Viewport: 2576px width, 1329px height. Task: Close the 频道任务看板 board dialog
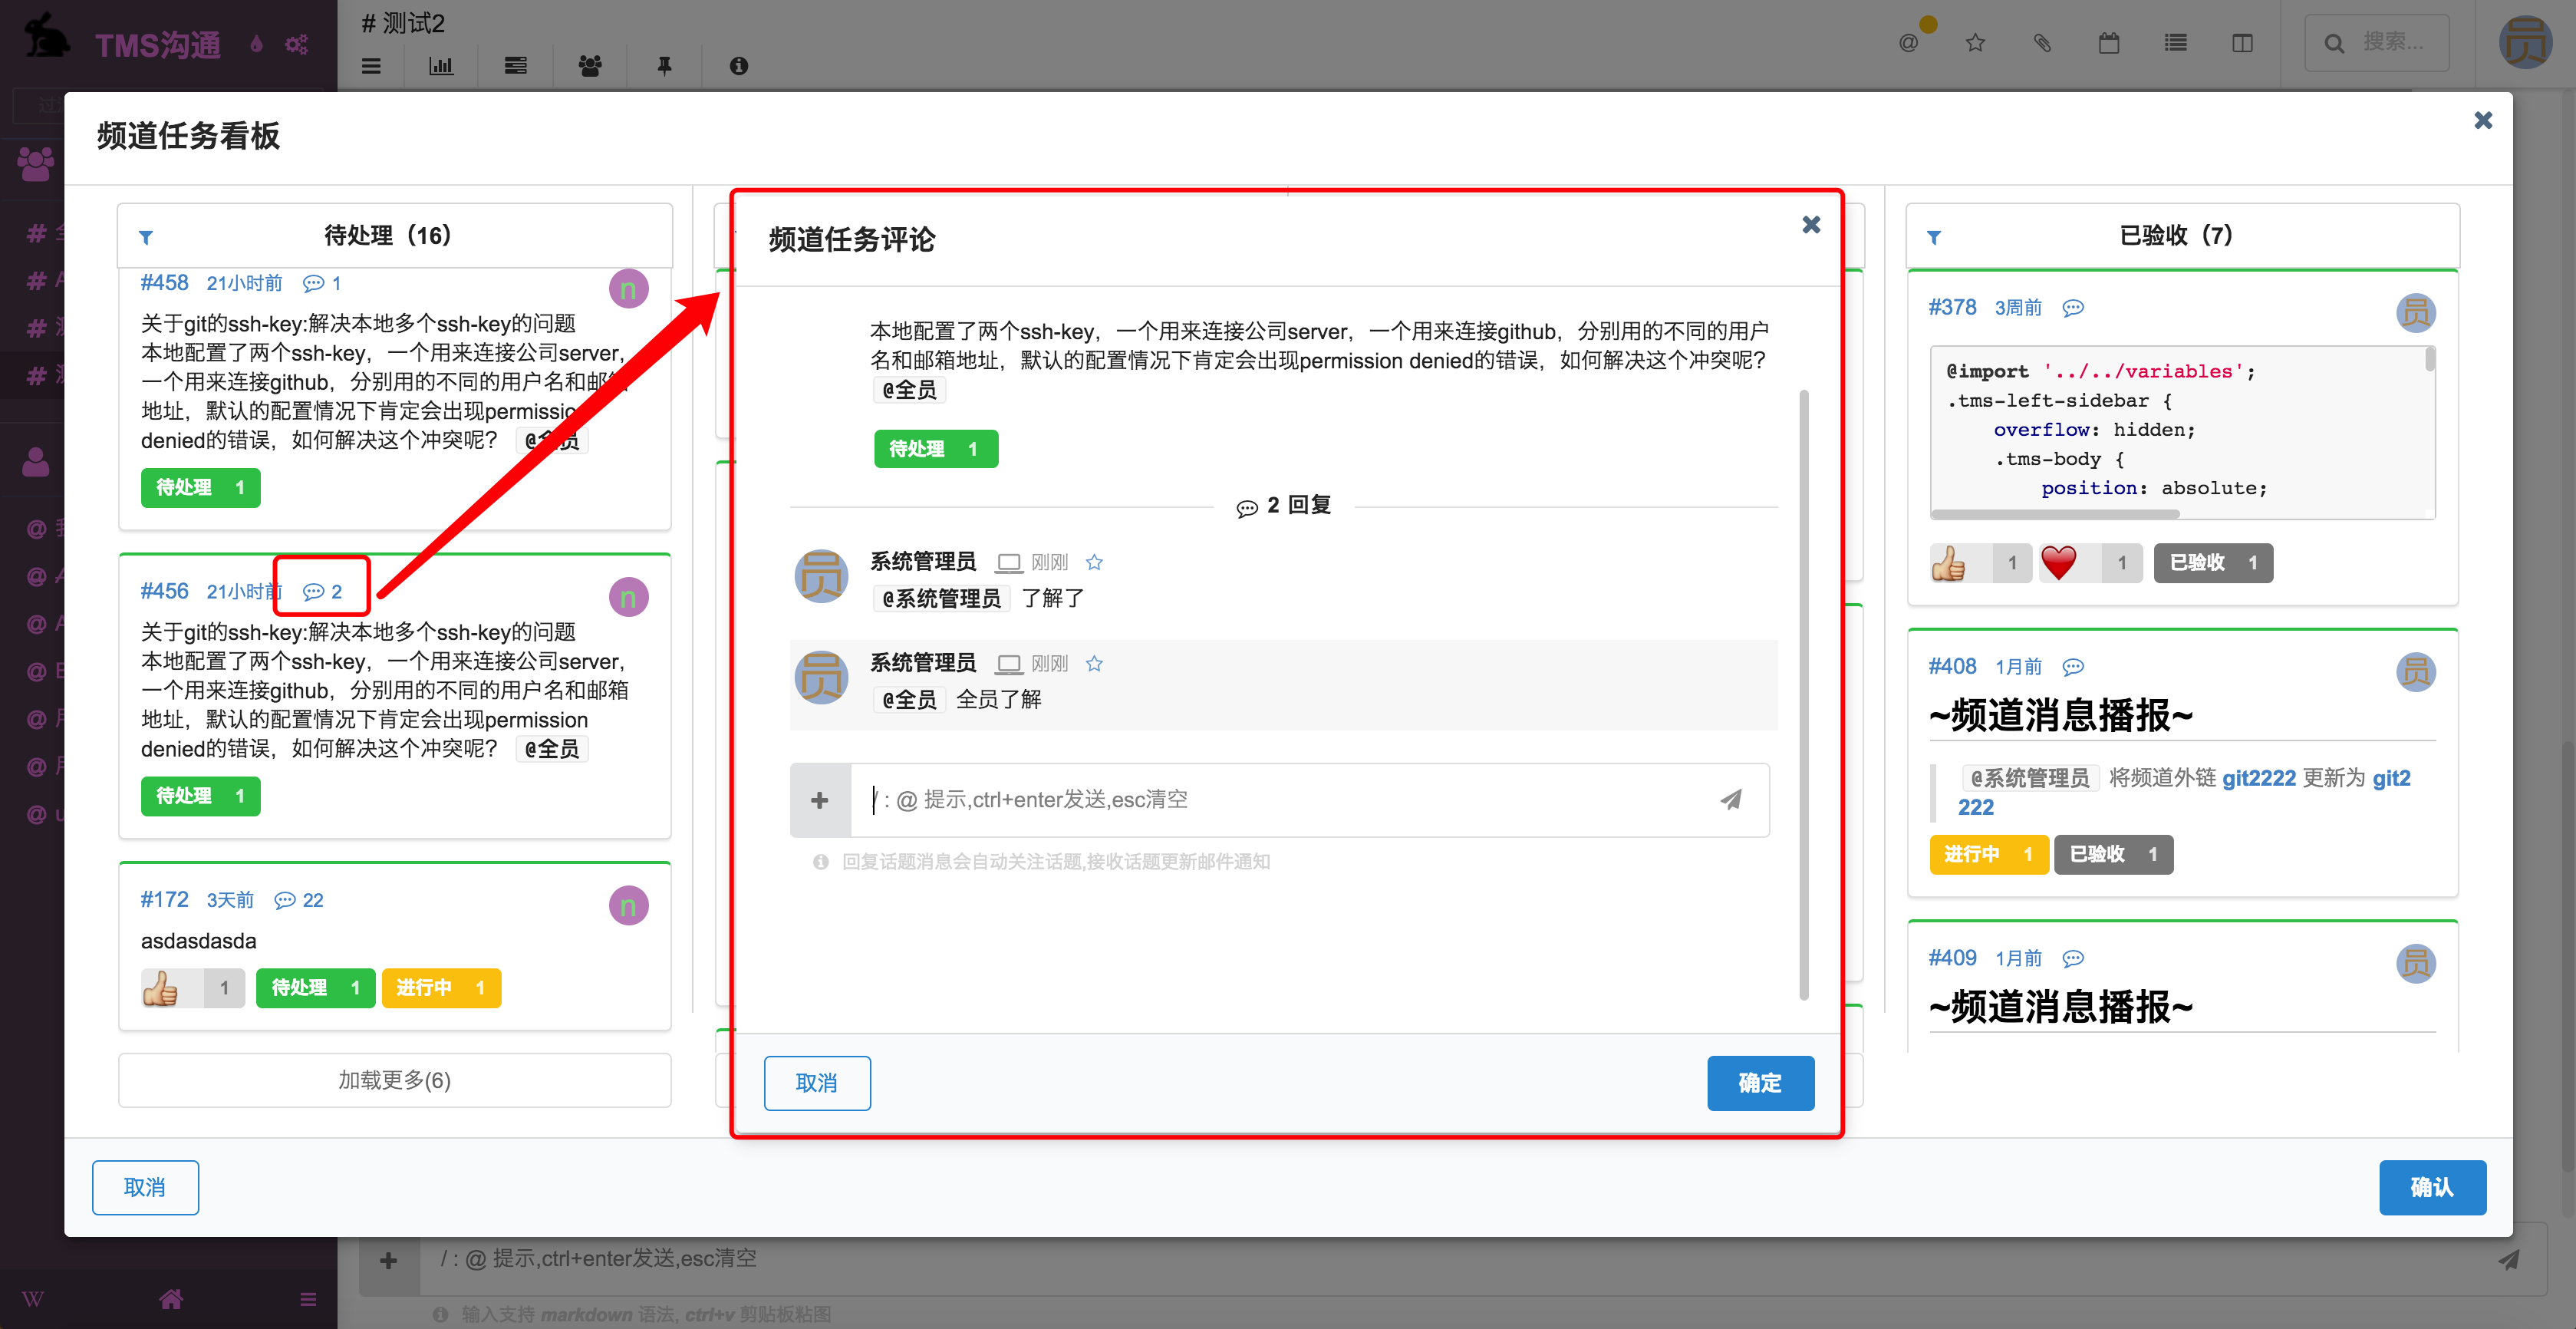click(x=2482, y=120)
